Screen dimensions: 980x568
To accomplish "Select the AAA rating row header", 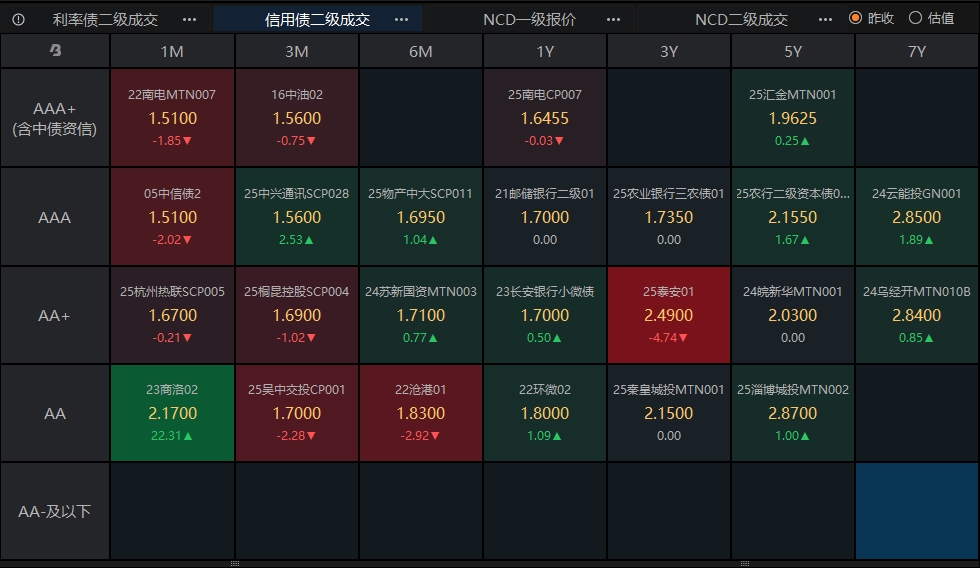I will [x=55, y=217].
